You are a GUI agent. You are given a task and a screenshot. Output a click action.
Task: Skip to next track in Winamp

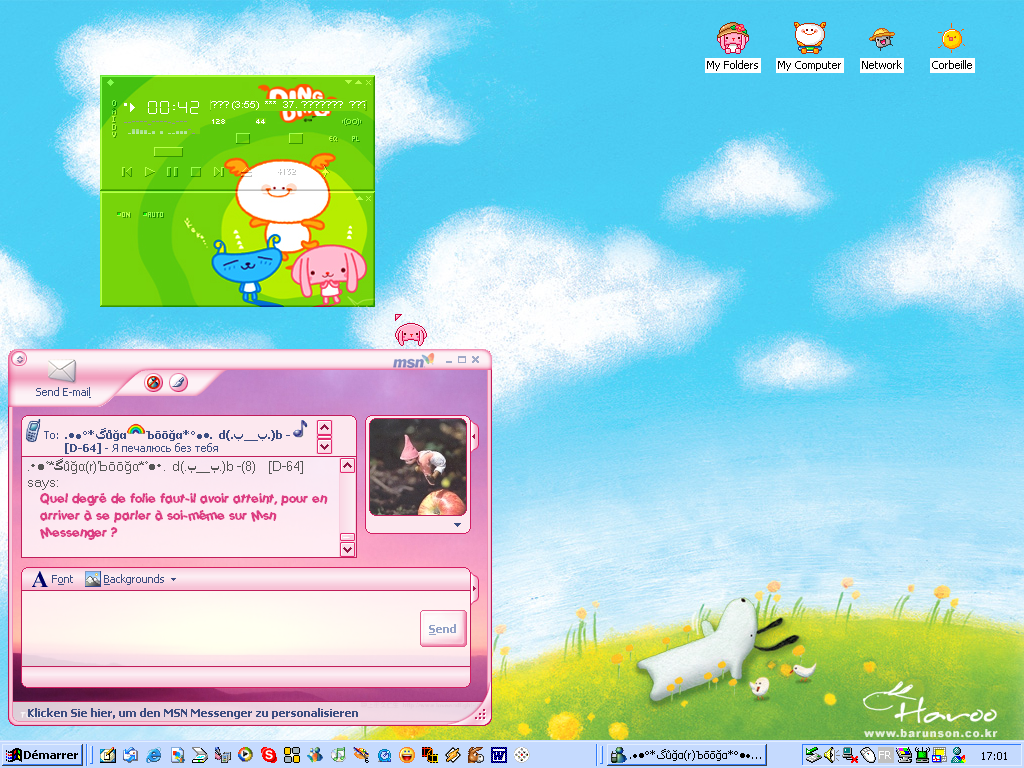218,172
